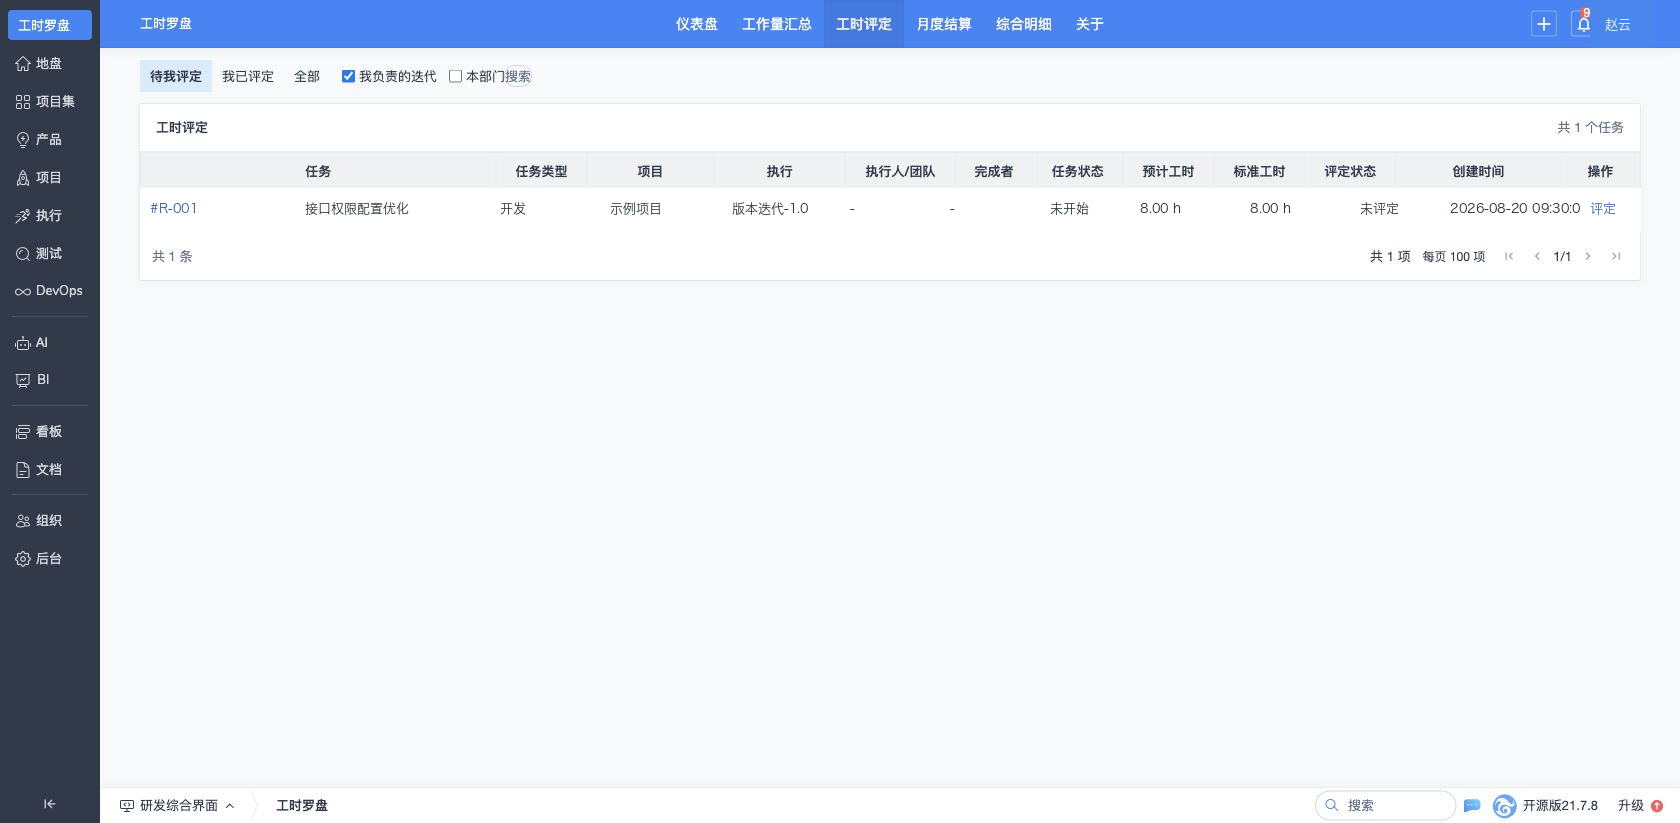Collapse the left sidebar menu

pyautogui.click(x=49, y=804)
